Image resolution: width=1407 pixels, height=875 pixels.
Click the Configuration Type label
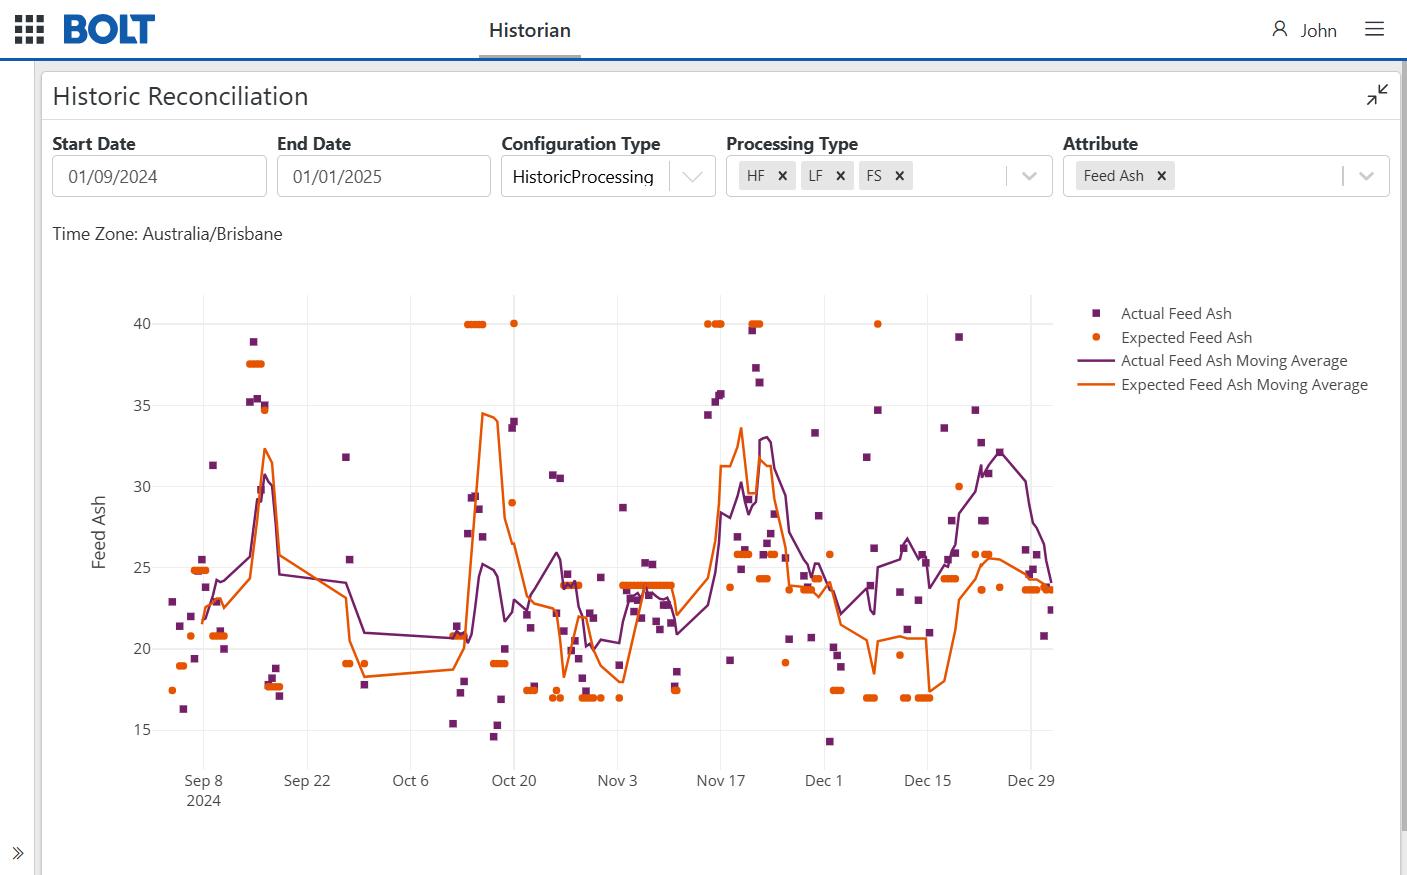(x=581, y=144)
